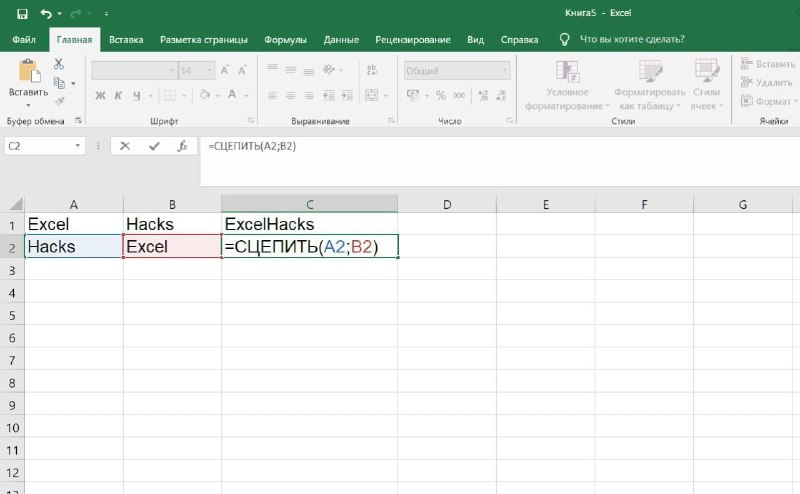Open the Quick Access Toolbar customize arrow
The width and height of the screenshot is (800, 494).
tap(106, 14)
